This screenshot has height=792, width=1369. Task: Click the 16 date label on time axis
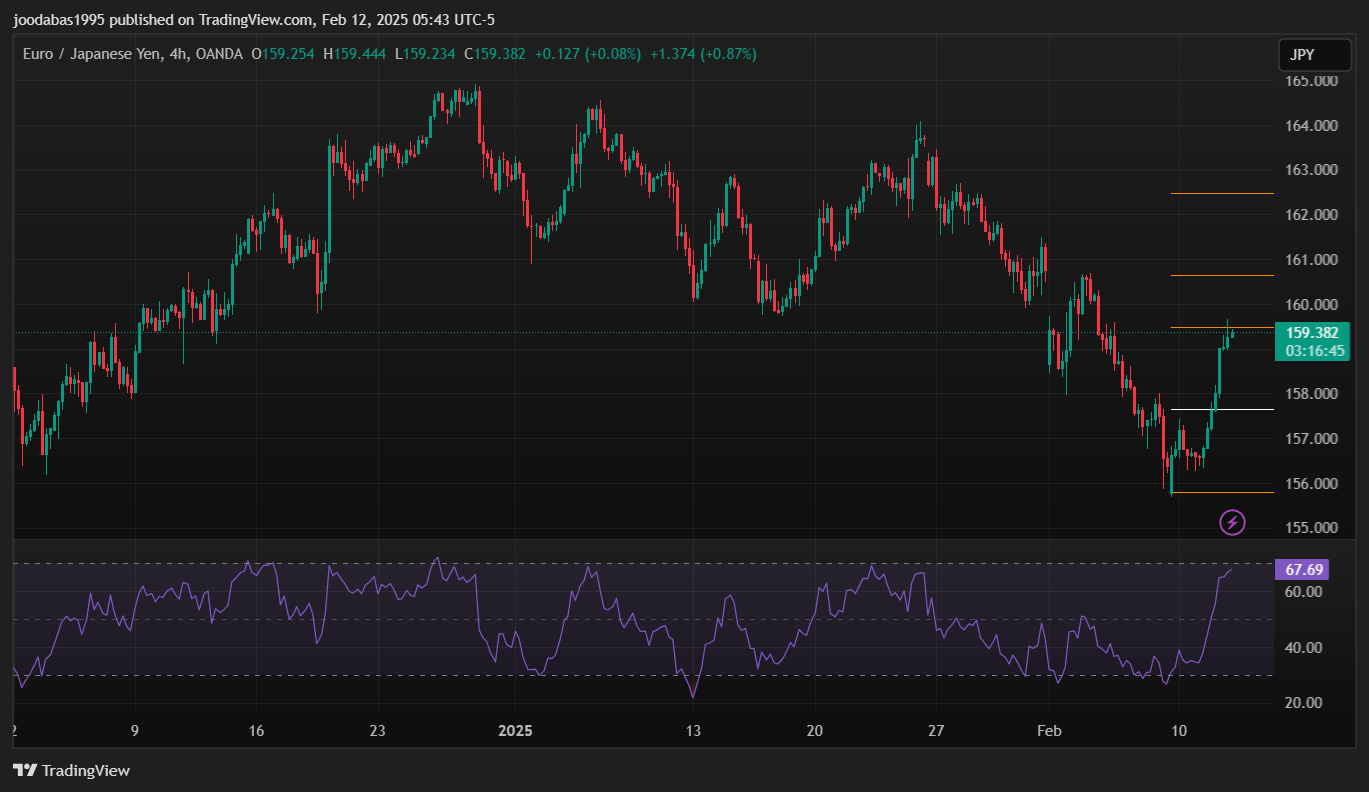[x=256, y=730]
